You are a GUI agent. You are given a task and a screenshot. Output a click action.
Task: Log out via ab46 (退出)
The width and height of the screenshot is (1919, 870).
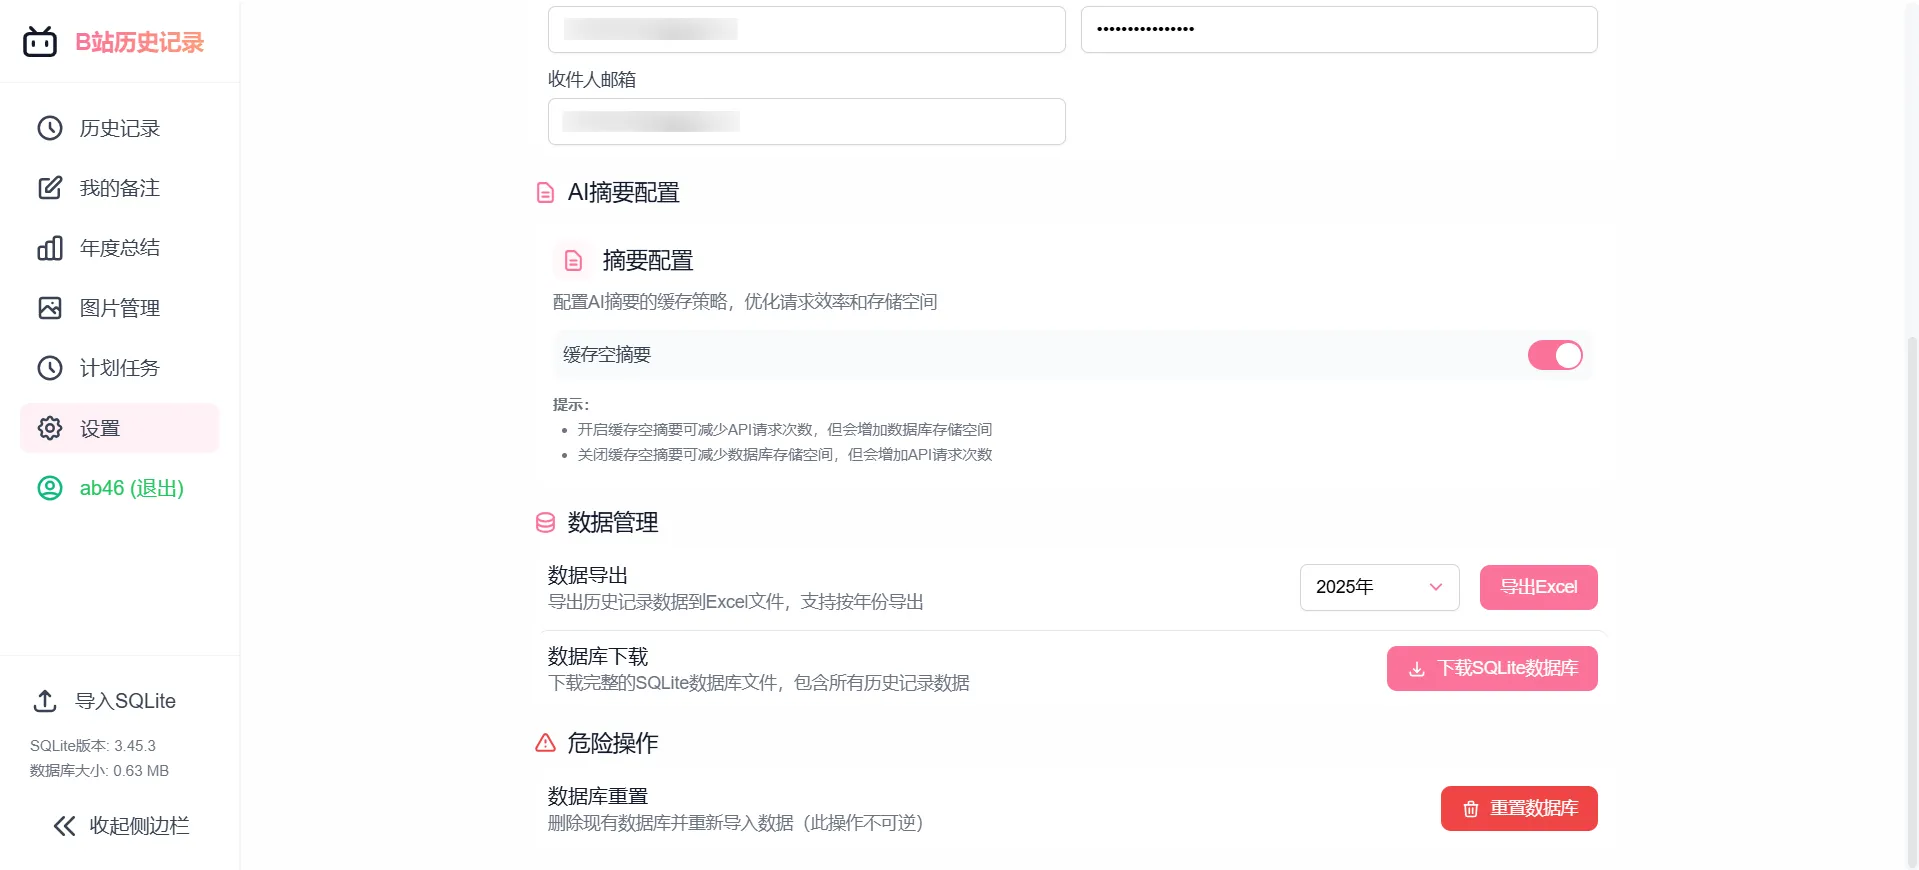pyautogui.click(x=120, y=488)
